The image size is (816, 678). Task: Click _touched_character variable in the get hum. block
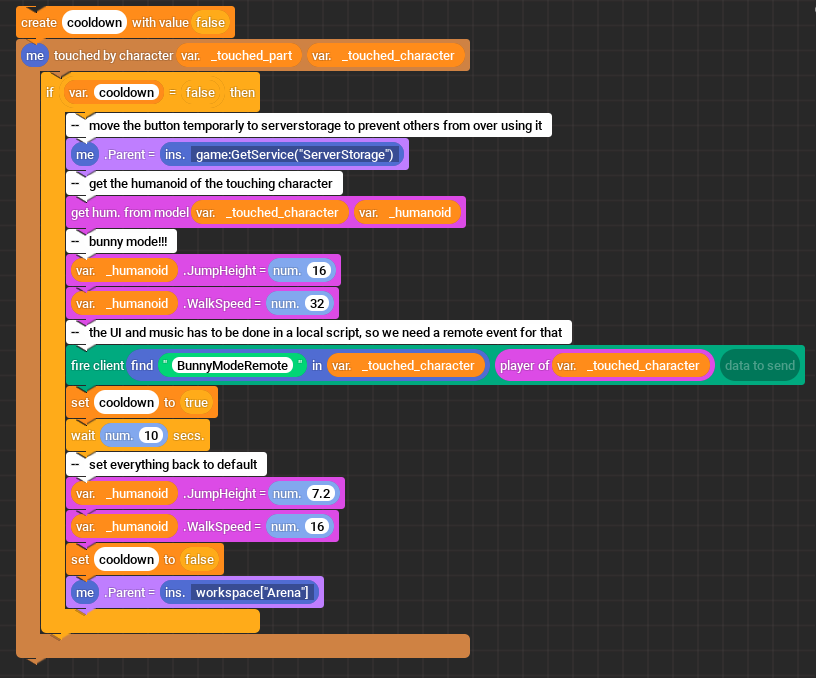[x=270, y=212]
